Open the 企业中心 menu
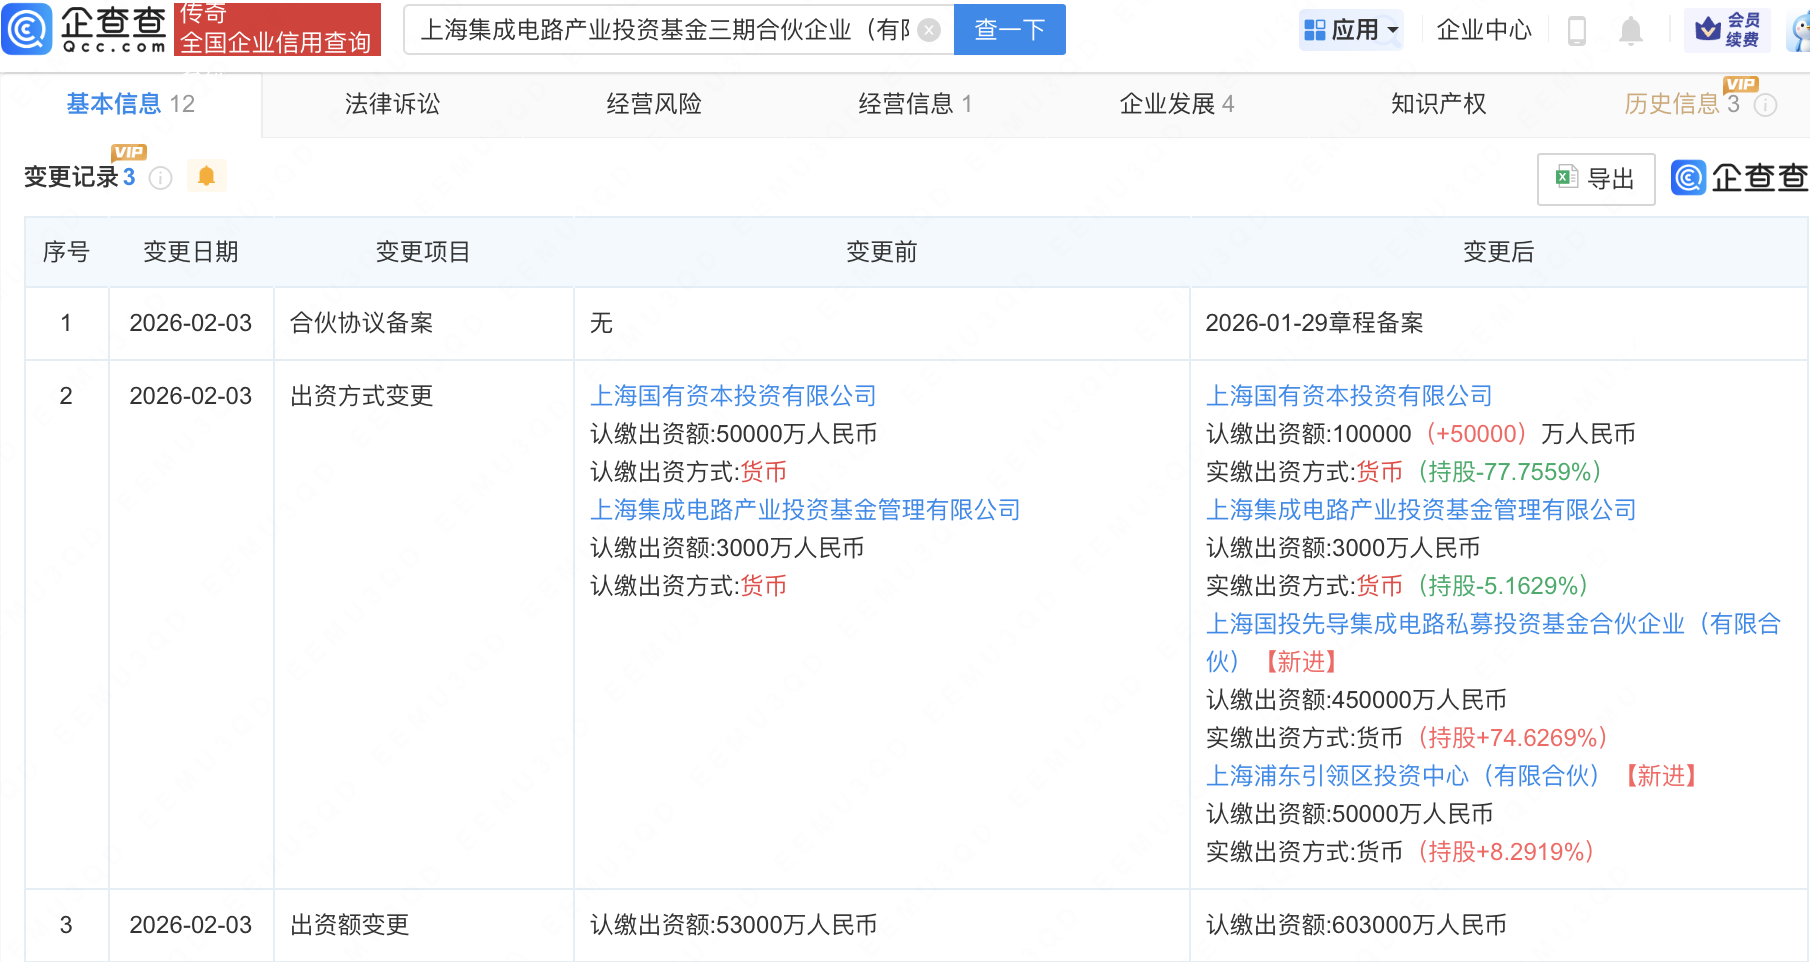Screen dimensions: 1810x962 pyautogui.click(x=1484, y=30)
